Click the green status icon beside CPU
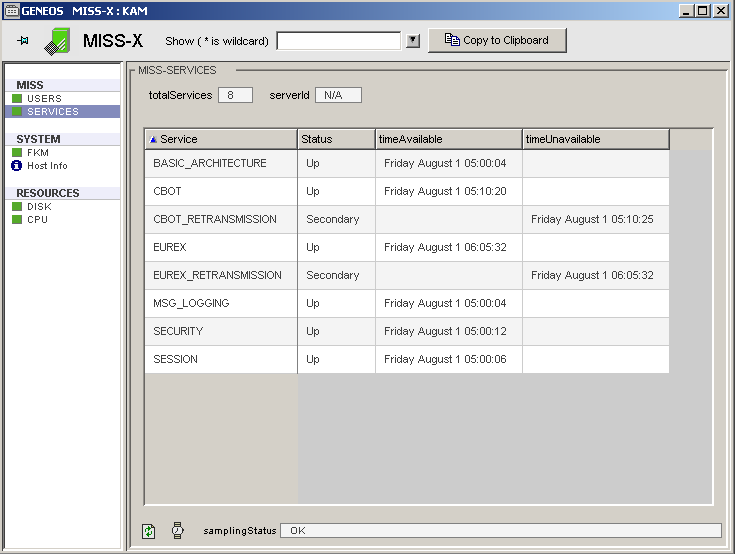Image resolution: width=736 pixels, height=554 pixels. click(x=17, y=220)
